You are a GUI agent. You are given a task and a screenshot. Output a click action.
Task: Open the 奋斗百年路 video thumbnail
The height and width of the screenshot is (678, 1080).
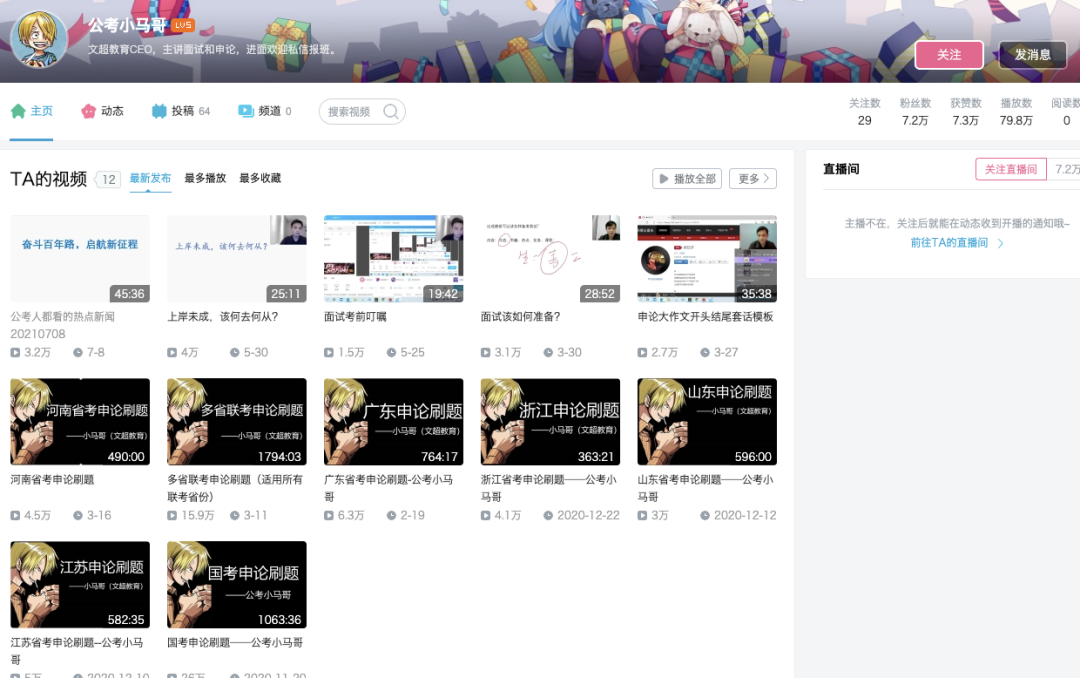click(x=80, y=258)
